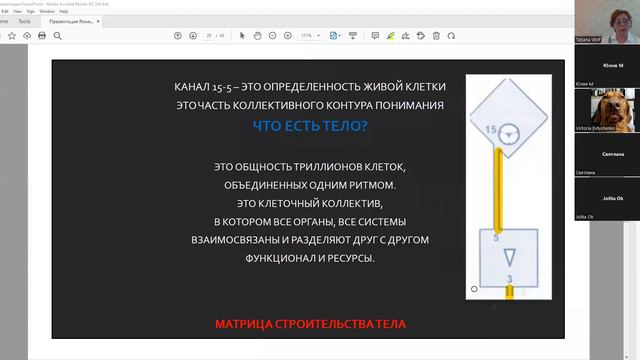
Task: Click the star bookmark icon in Acrobat toolbar
Action: (x=12, y=36)
